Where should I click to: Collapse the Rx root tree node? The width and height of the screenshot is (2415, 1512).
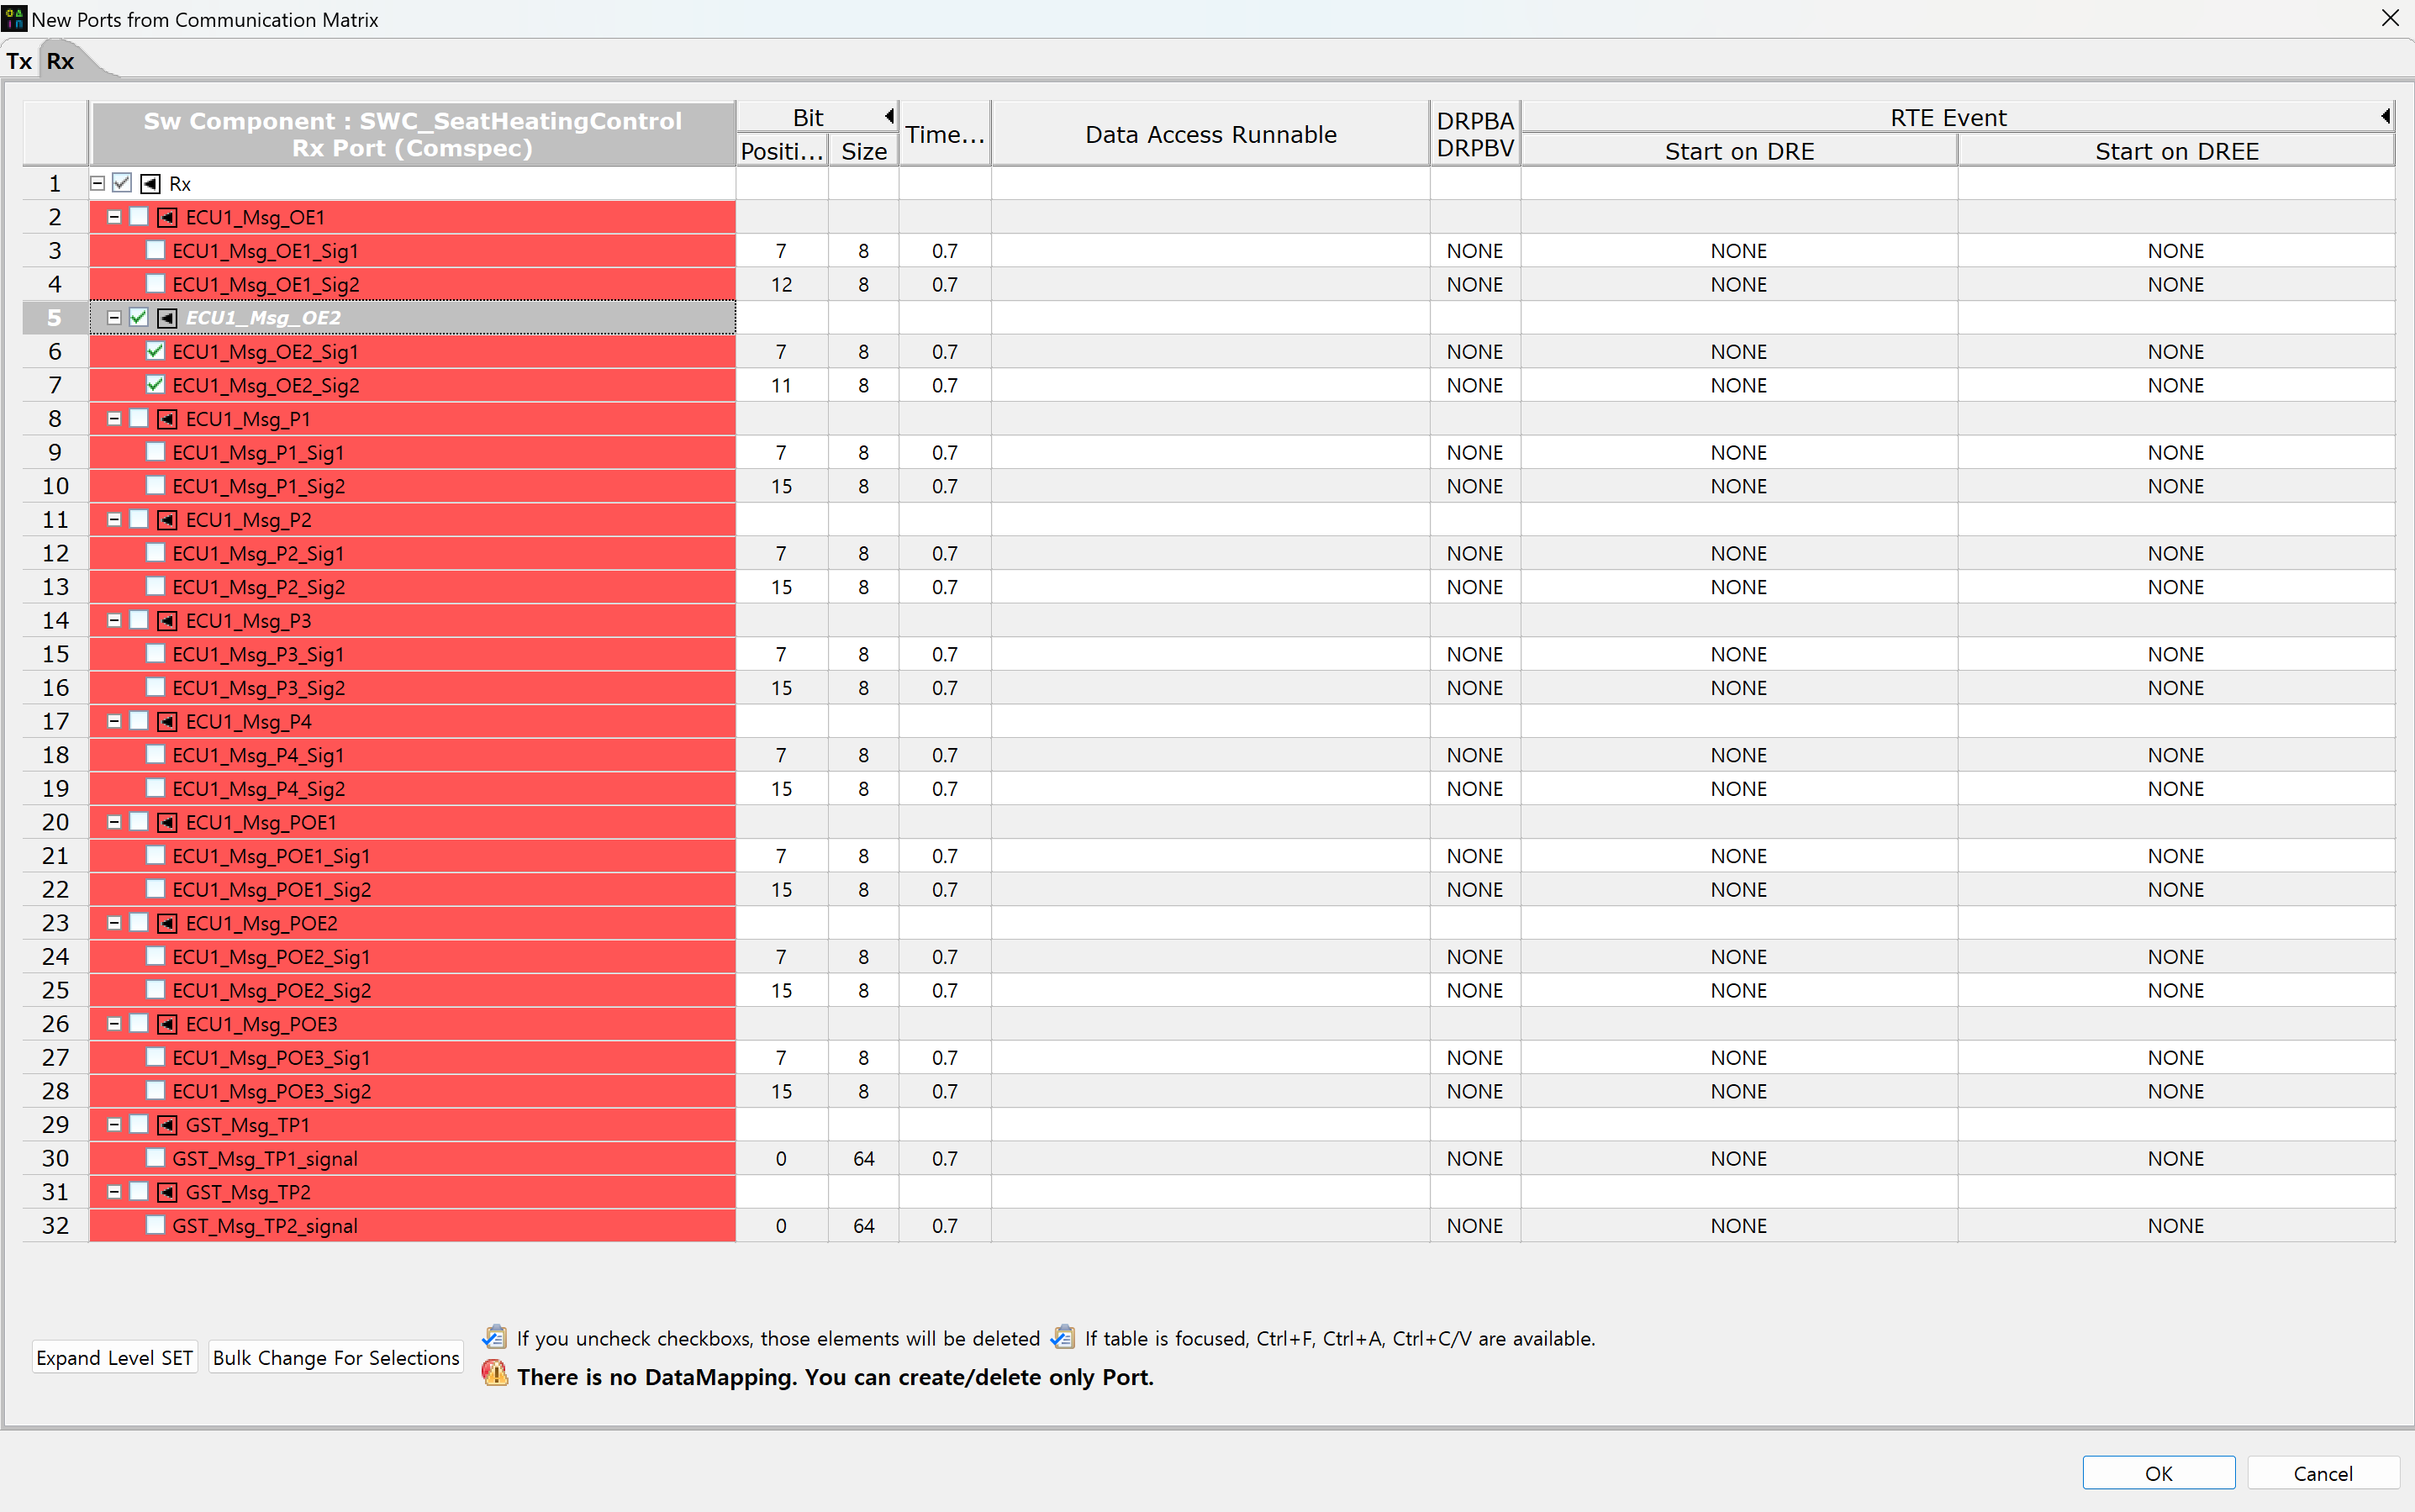tap(98, 183)
